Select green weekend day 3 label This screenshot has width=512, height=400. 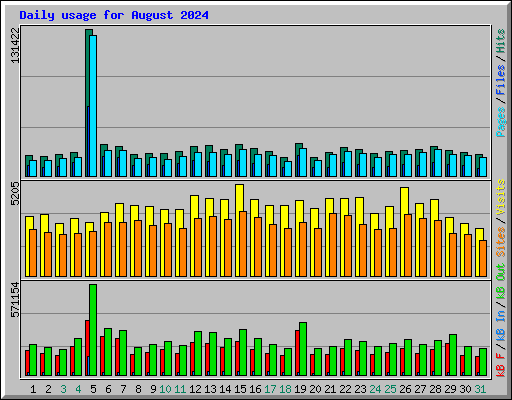click(63, 389)
